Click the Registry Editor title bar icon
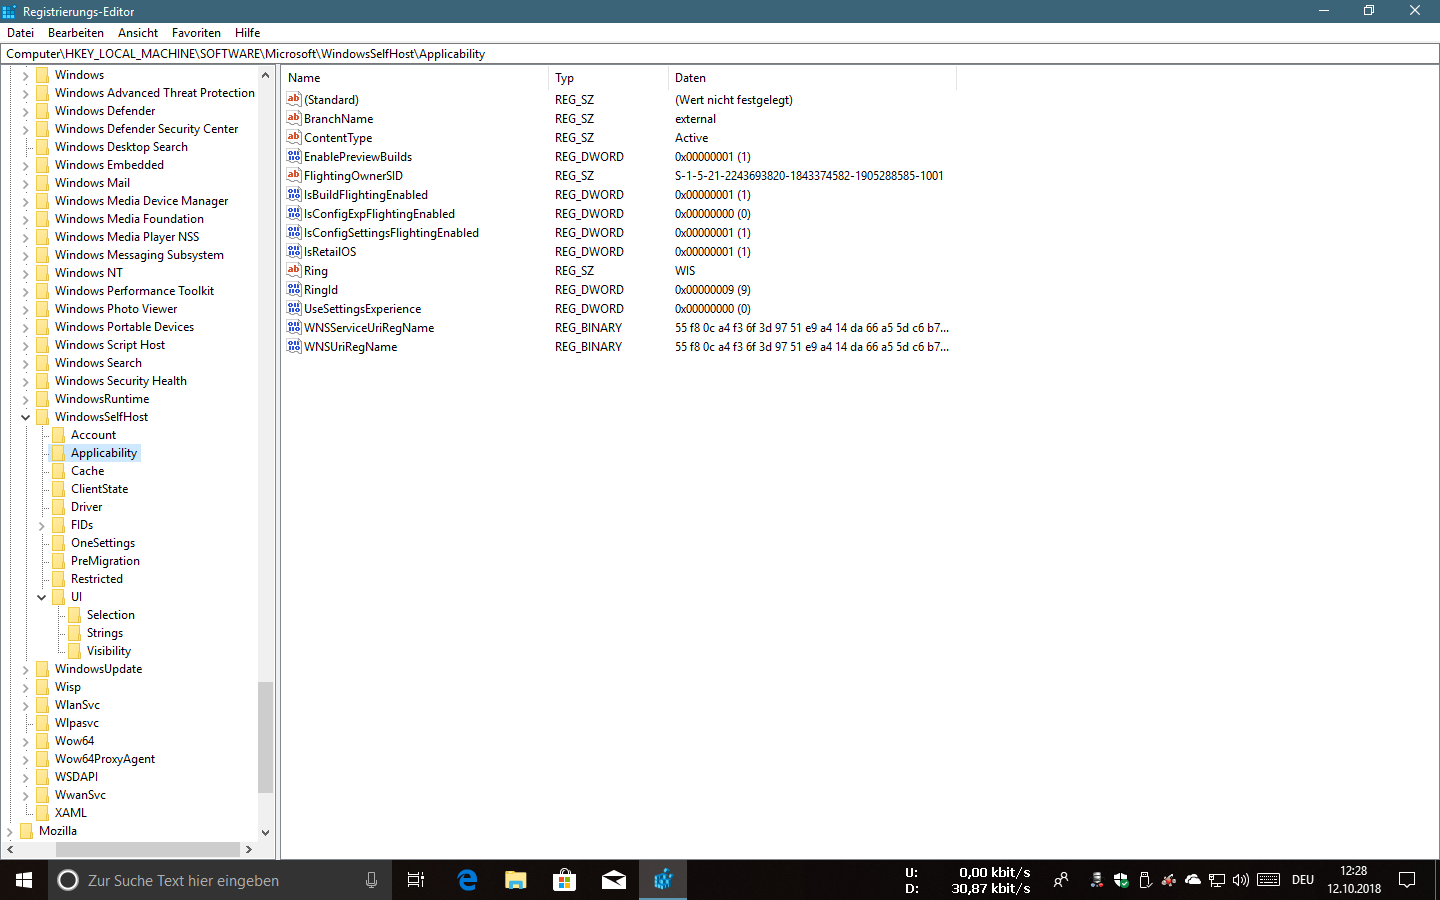Image resolution: width=1440 pixels, height=900 pixels. tap(9, 11)
